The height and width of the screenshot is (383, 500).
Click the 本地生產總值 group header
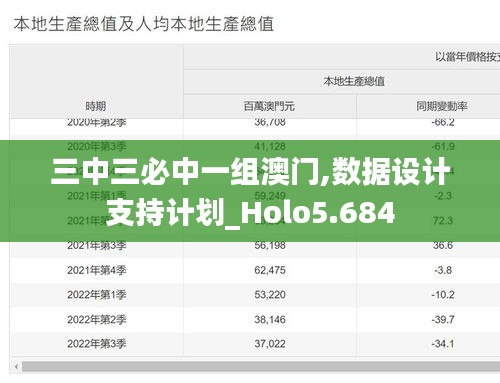click(x=354, y=81)
